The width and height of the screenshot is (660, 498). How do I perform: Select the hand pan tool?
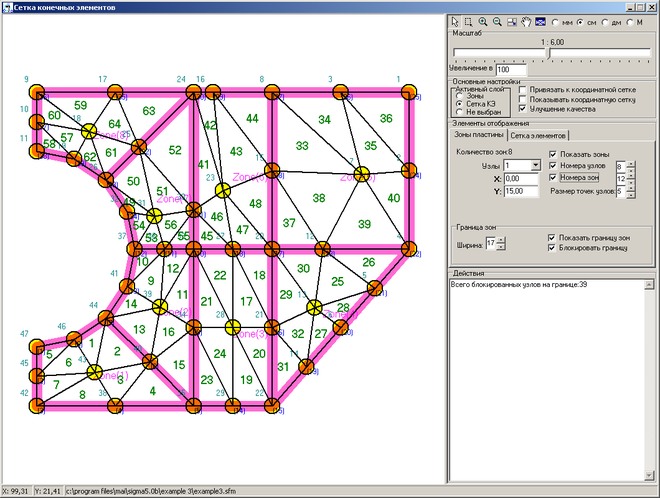point(525,21)
